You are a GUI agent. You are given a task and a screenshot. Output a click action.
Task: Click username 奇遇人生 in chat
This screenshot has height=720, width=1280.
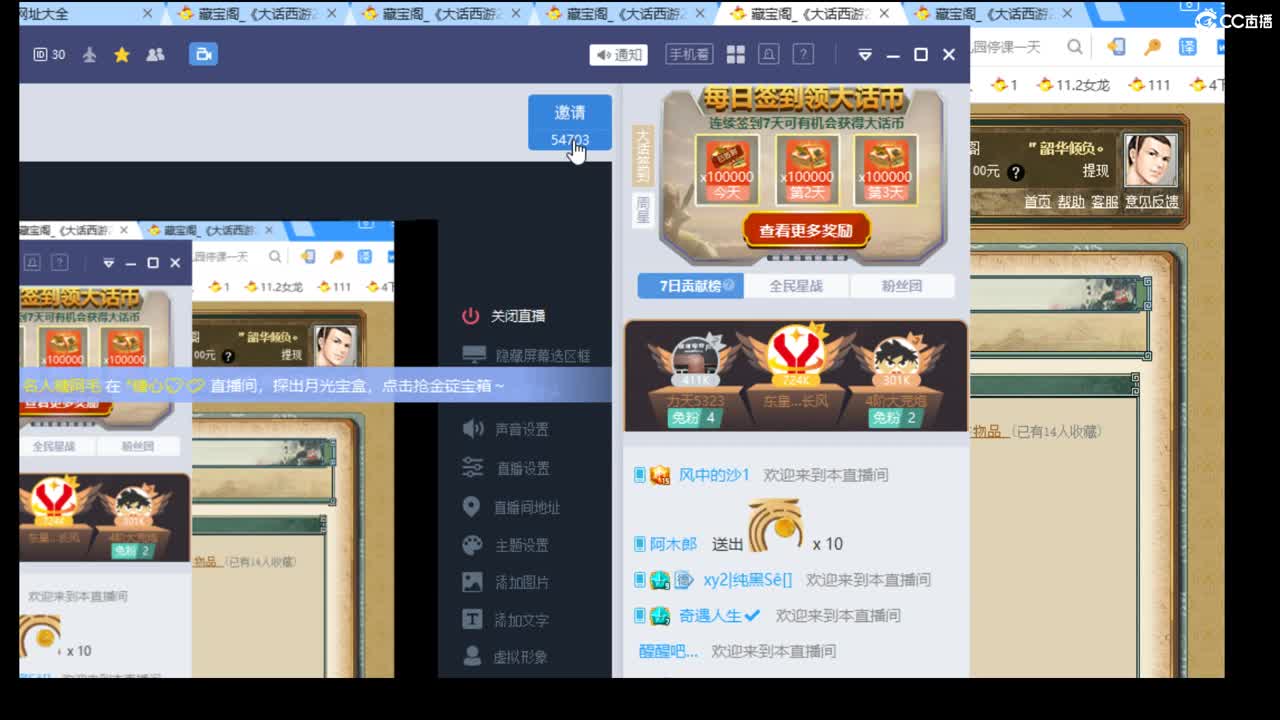click(x=712, y=616)
